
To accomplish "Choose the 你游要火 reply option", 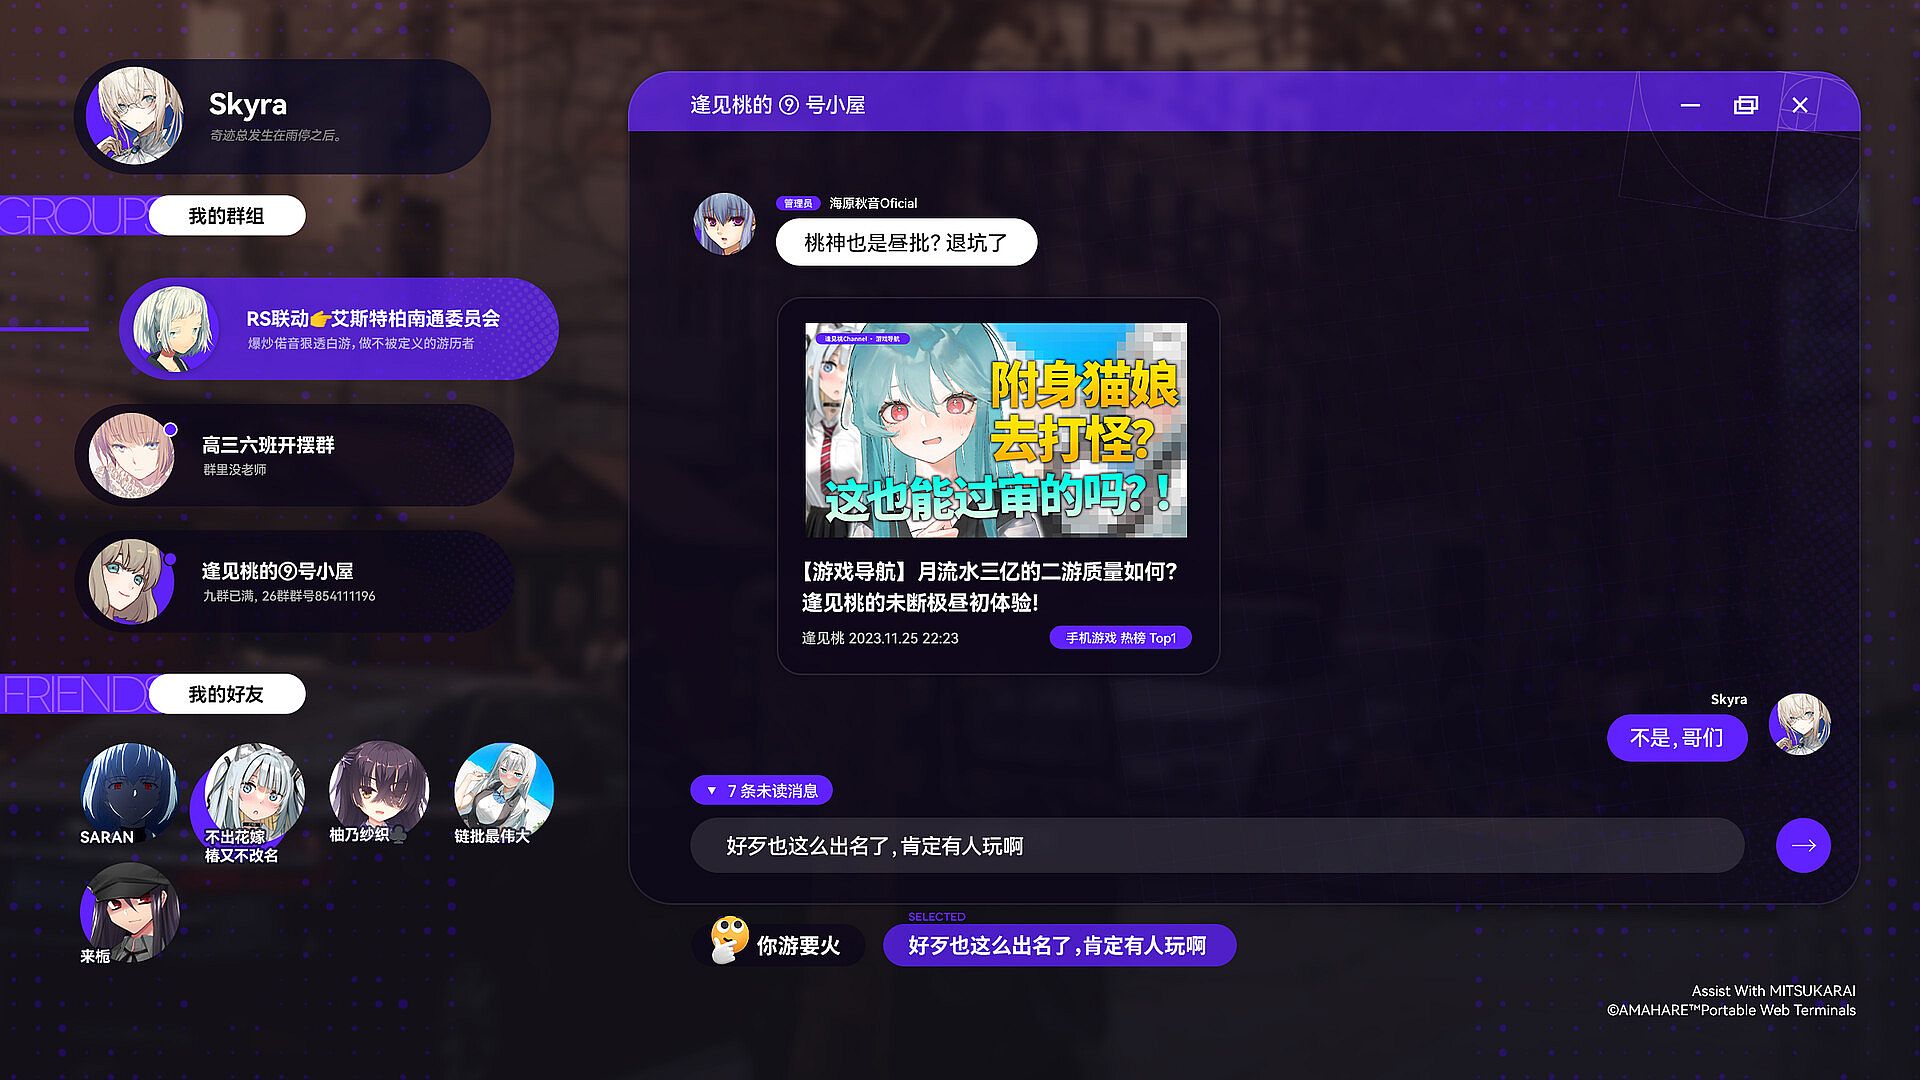I will coord(778,945).
